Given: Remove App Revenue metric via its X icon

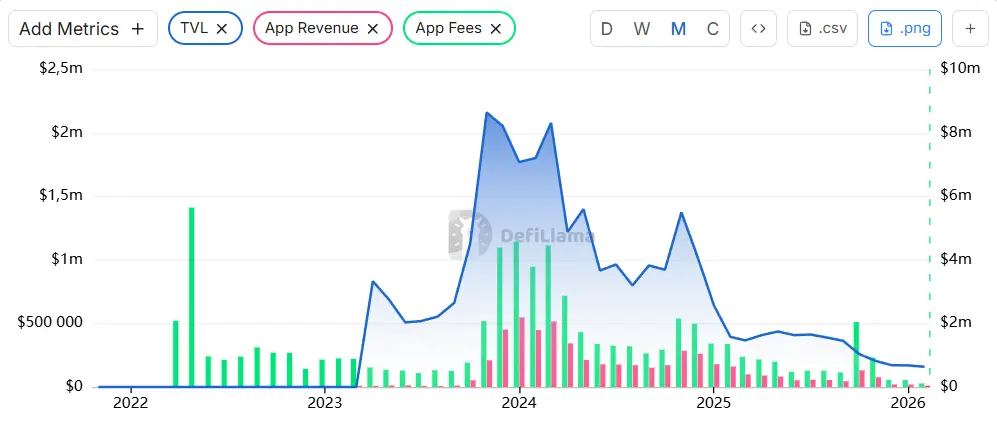Looking at the screenshot, I should (373, 29).
